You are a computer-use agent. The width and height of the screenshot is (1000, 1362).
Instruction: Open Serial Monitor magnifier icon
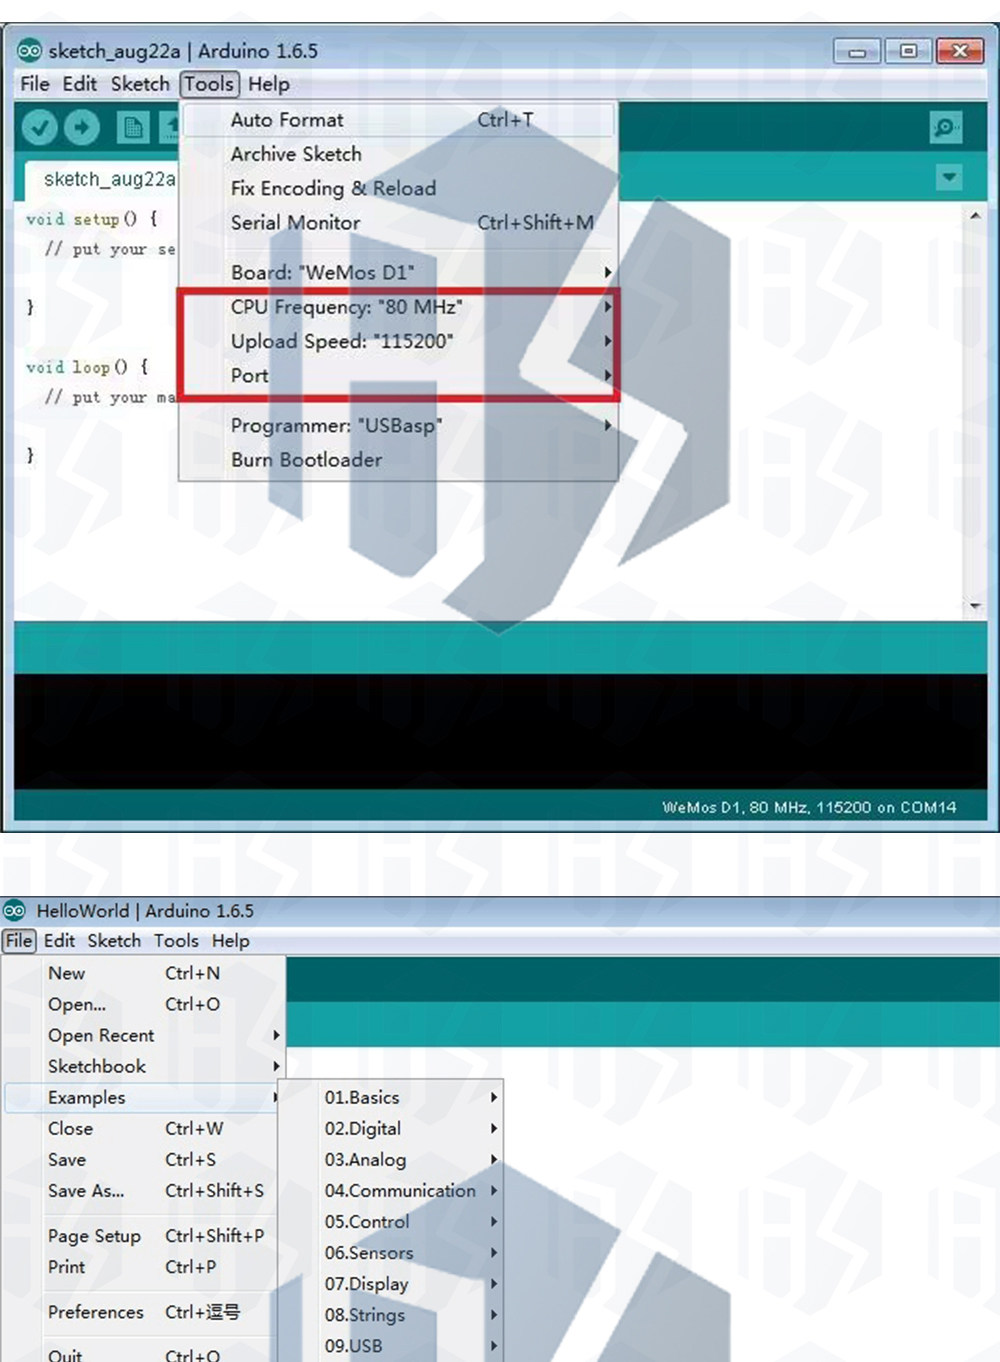[x=945, y=127]
